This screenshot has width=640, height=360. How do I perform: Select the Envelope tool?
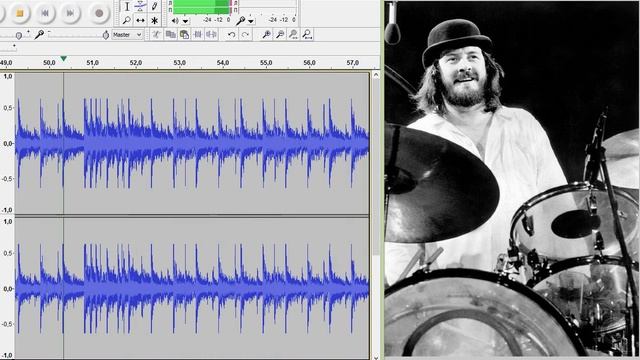click(140, 7)
